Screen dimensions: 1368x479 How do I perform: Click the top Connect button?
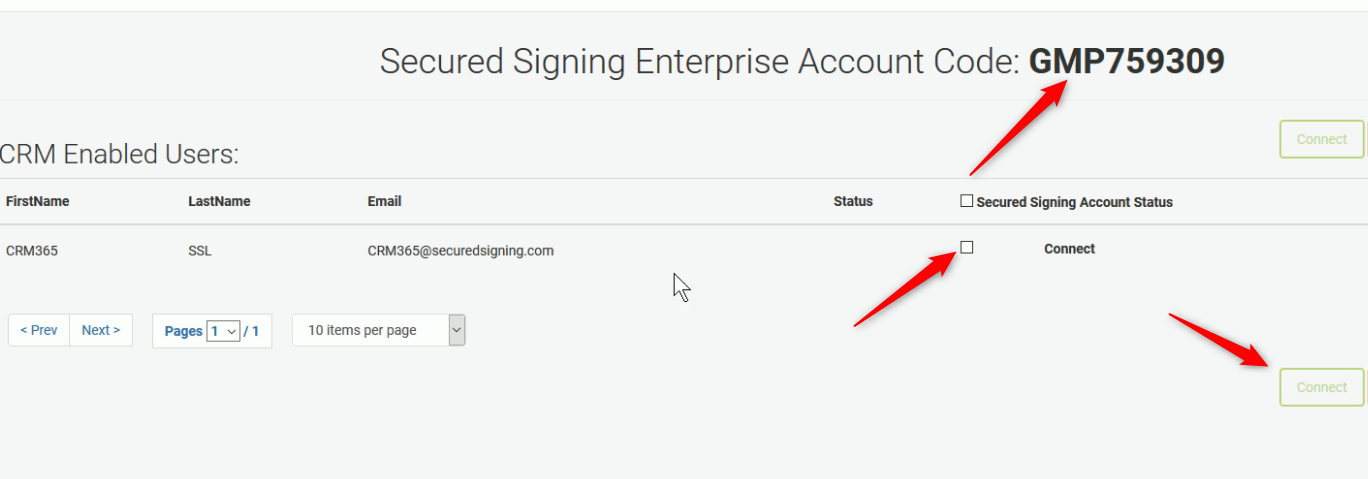[1321, 139]
